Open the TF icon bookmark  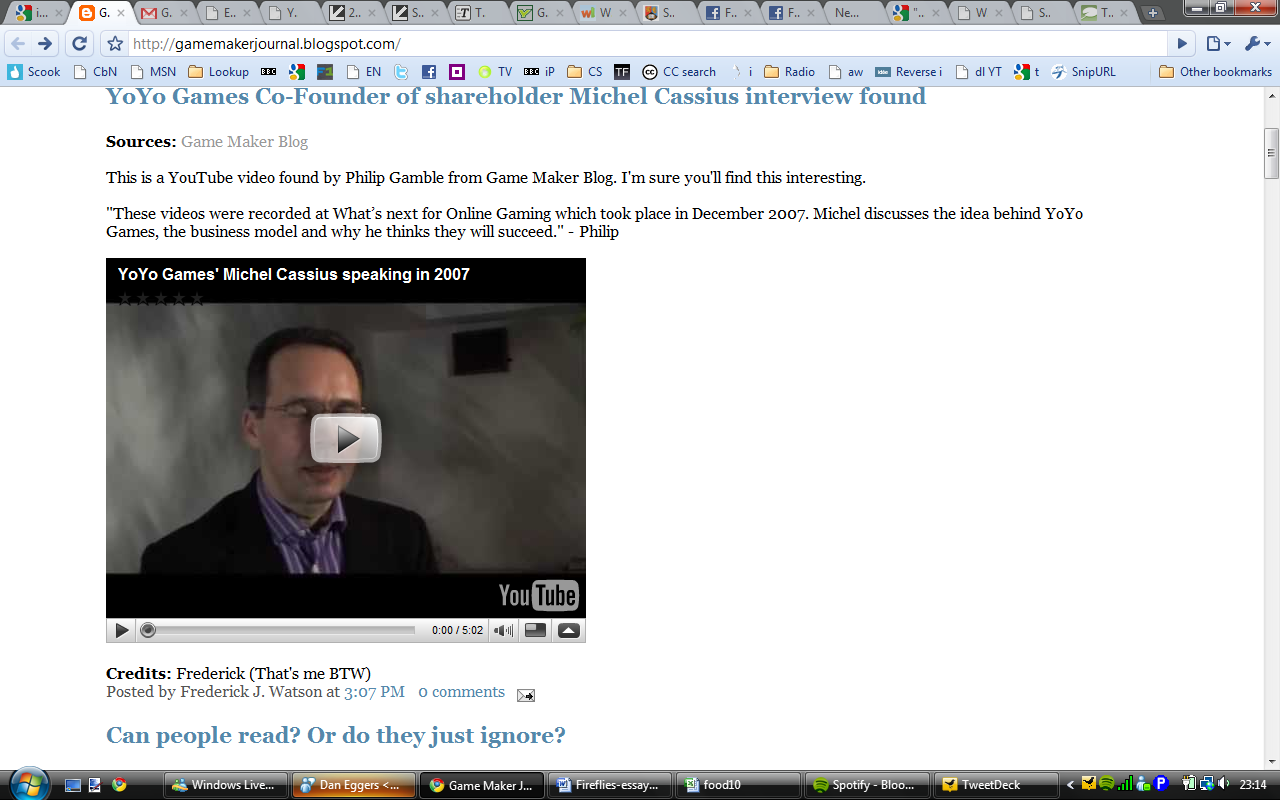(622, 72)
